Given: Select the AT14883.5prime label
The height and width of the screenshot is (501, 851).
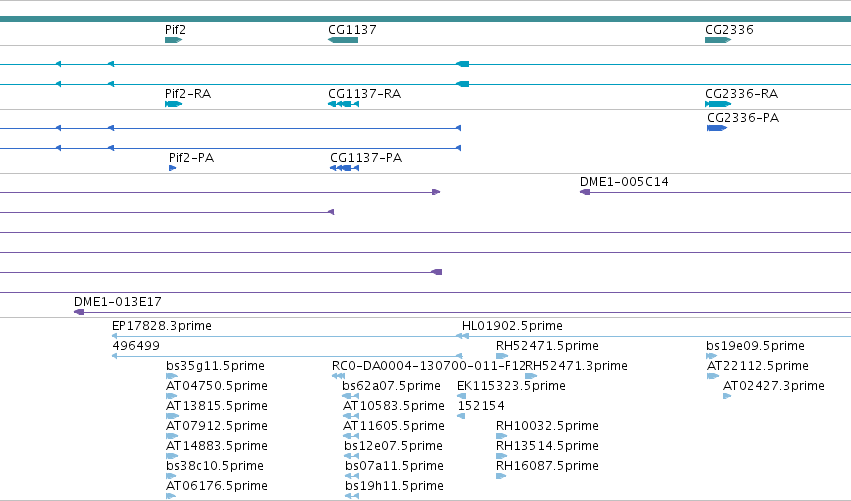Looking at the screenshot, I should [x=217, y=446].
